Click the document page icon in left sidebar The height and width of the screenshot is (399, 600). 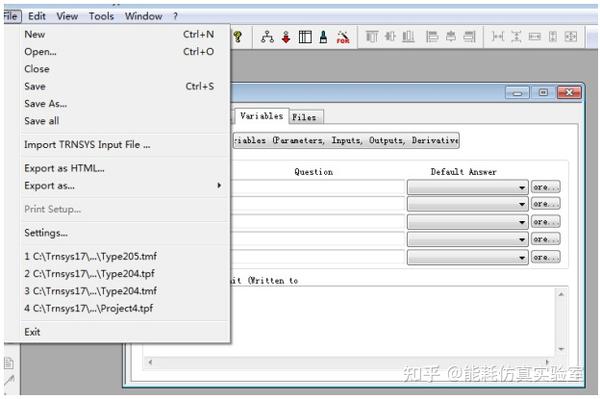point(9,363)
